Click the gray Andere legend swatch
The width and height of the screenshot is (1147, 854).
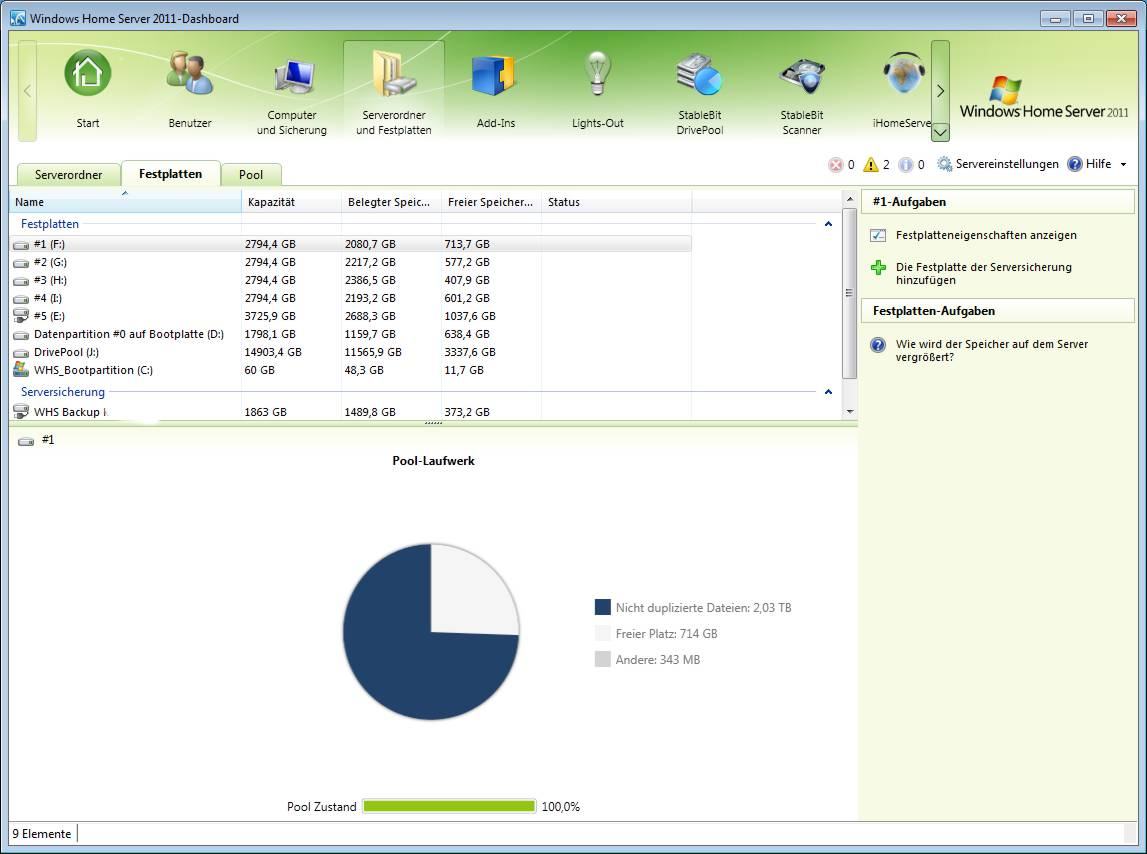click(603, 659)
